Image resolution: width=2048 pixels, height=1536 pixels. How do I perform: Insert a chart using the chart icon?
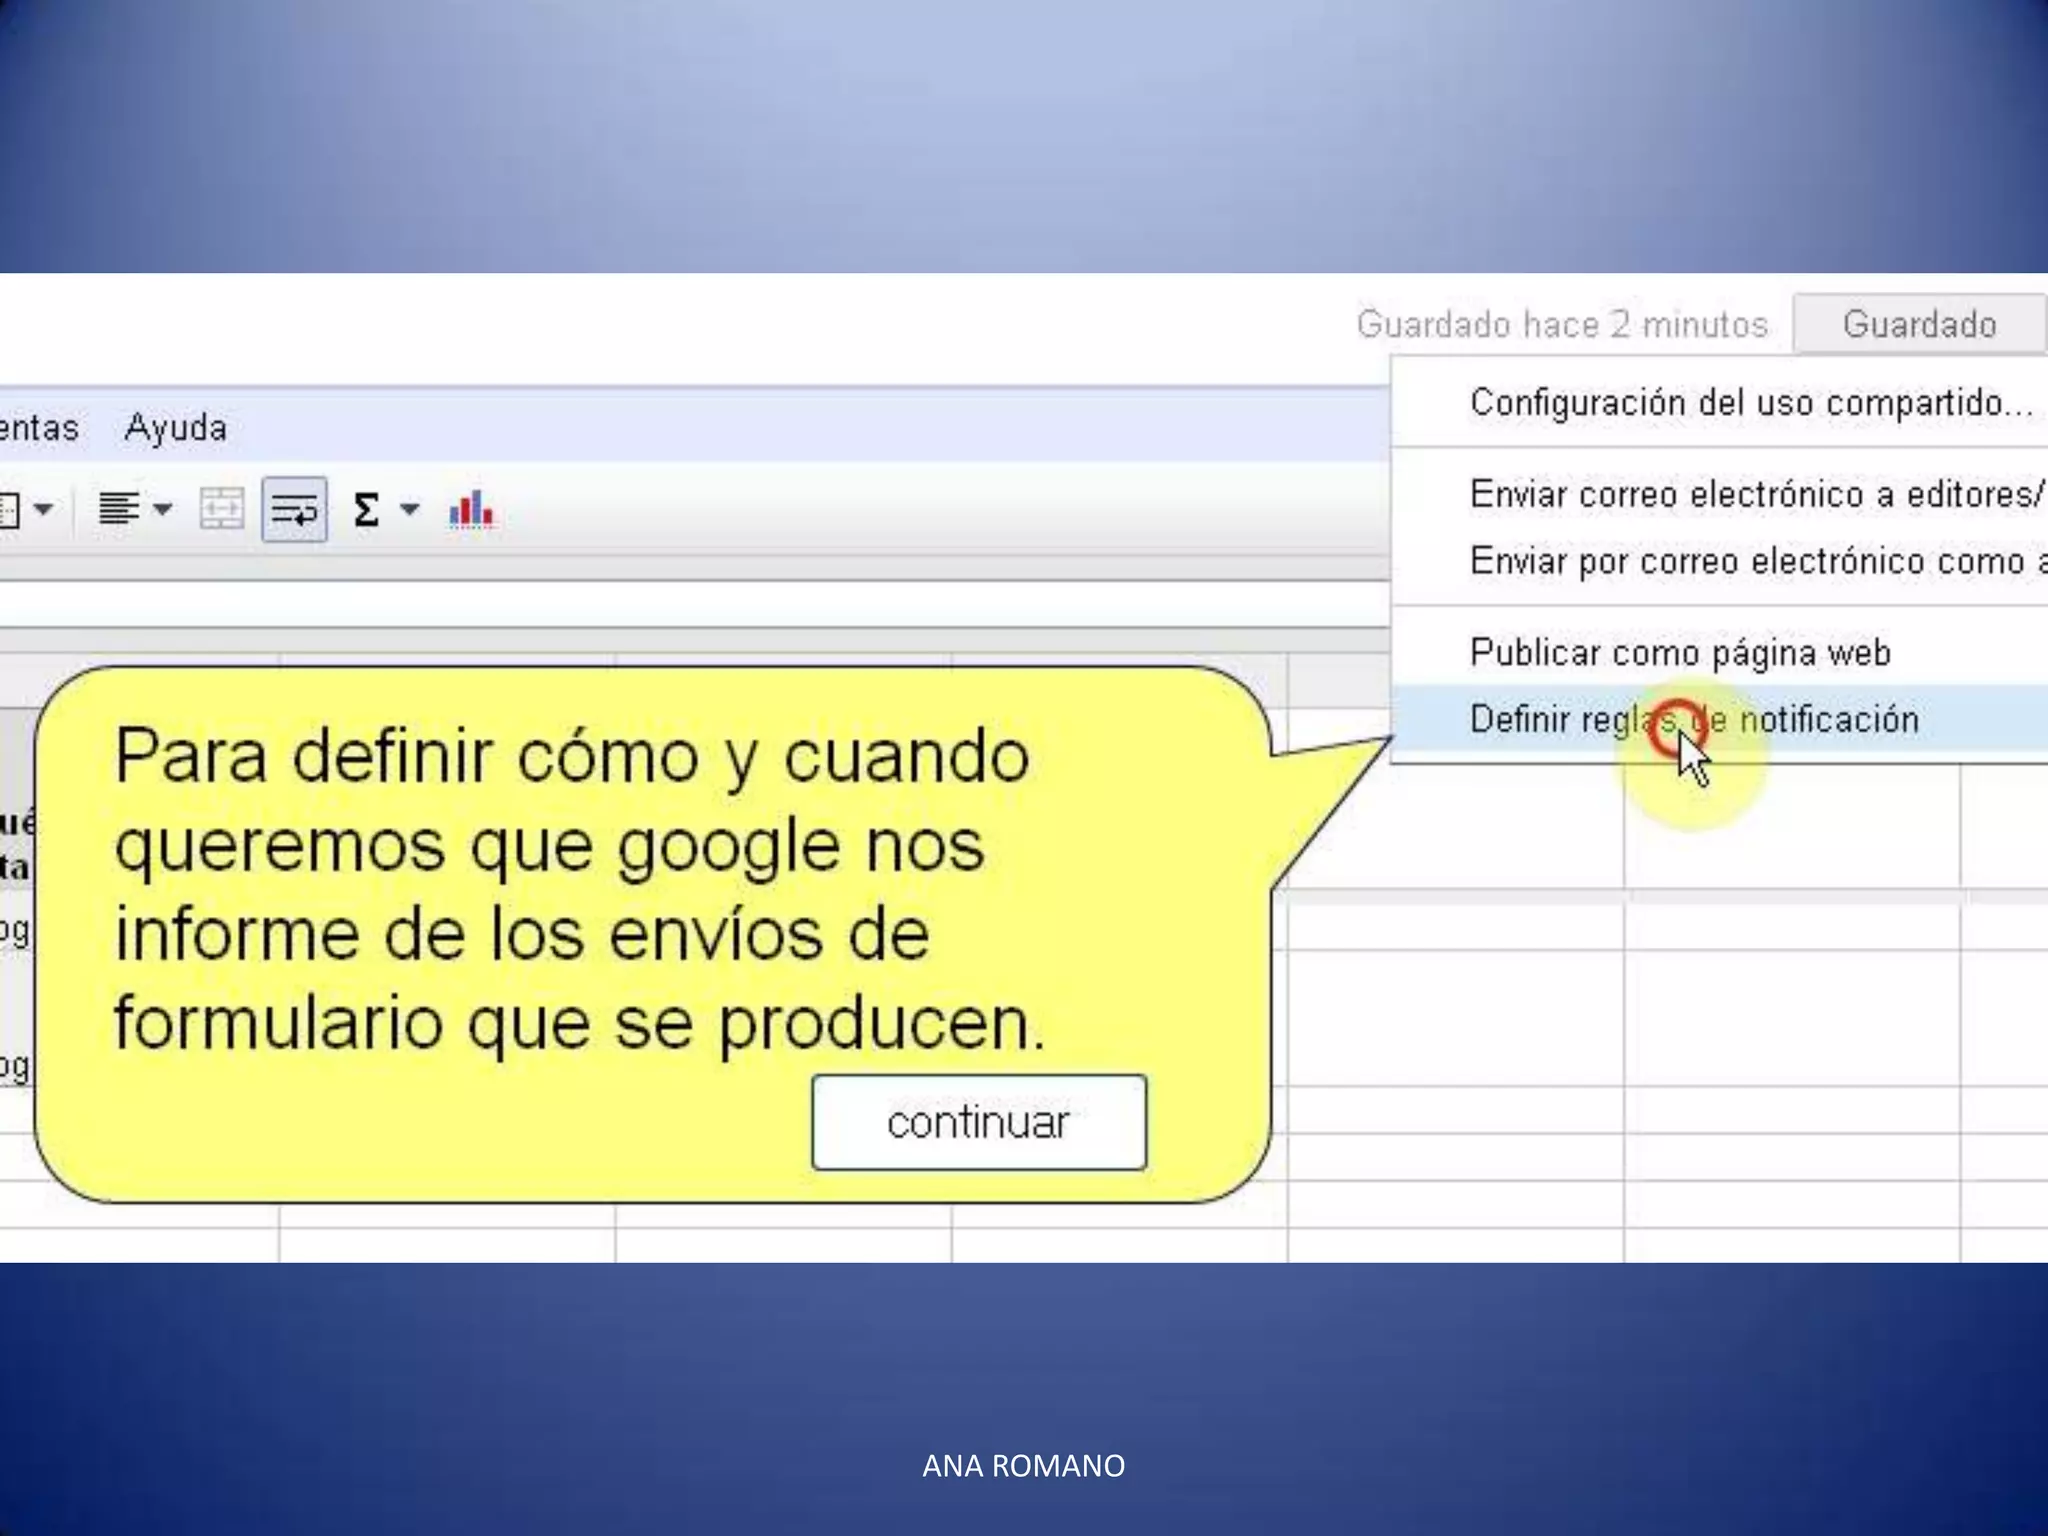471,510
